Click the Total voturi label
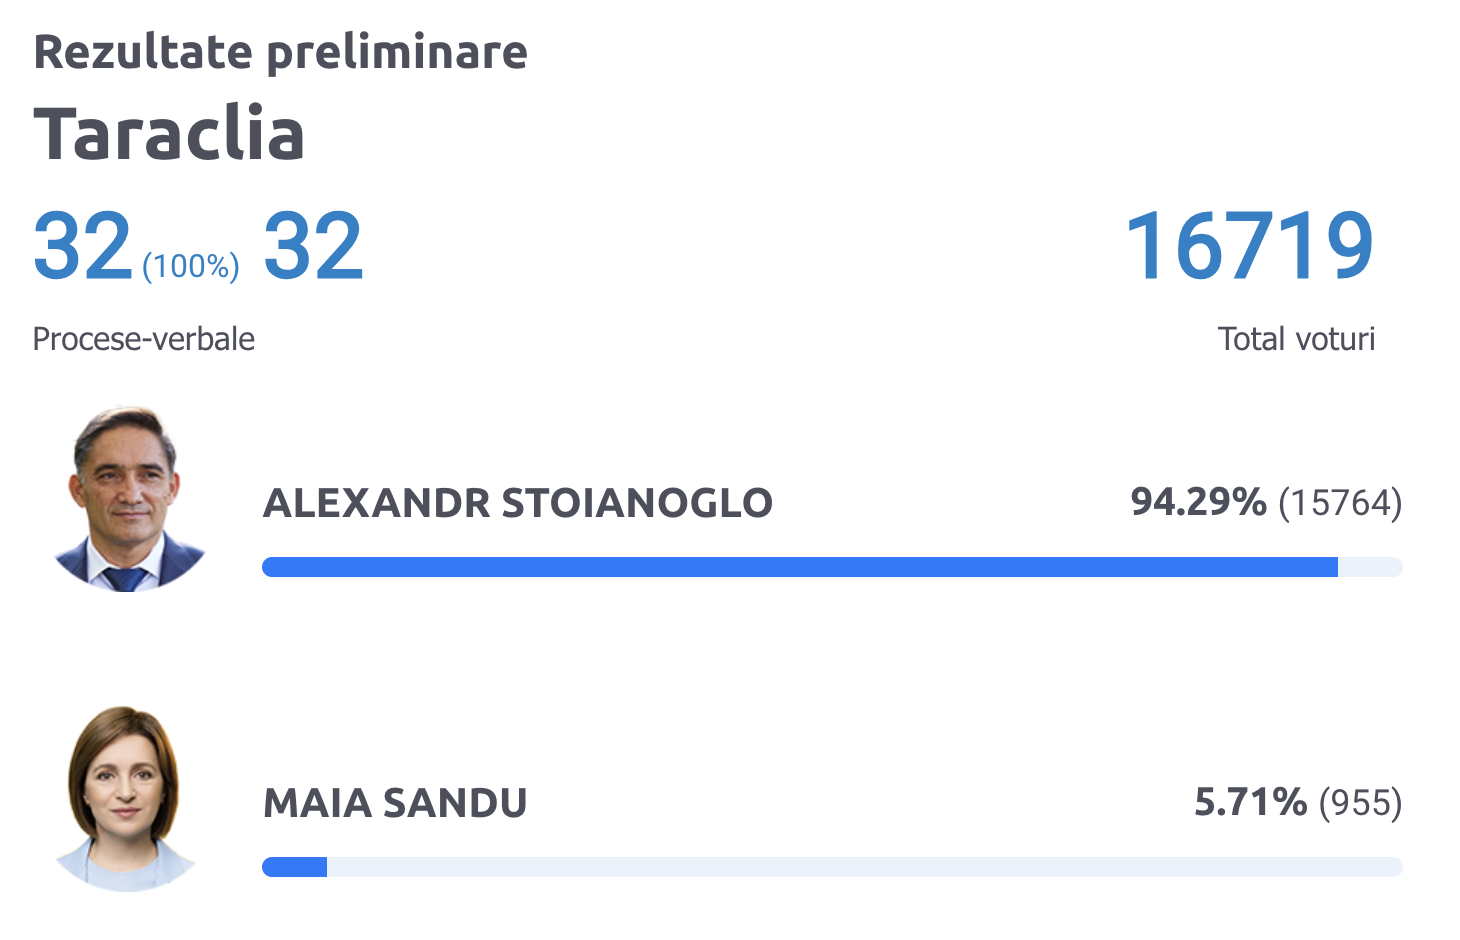 tap(1297, 339)
